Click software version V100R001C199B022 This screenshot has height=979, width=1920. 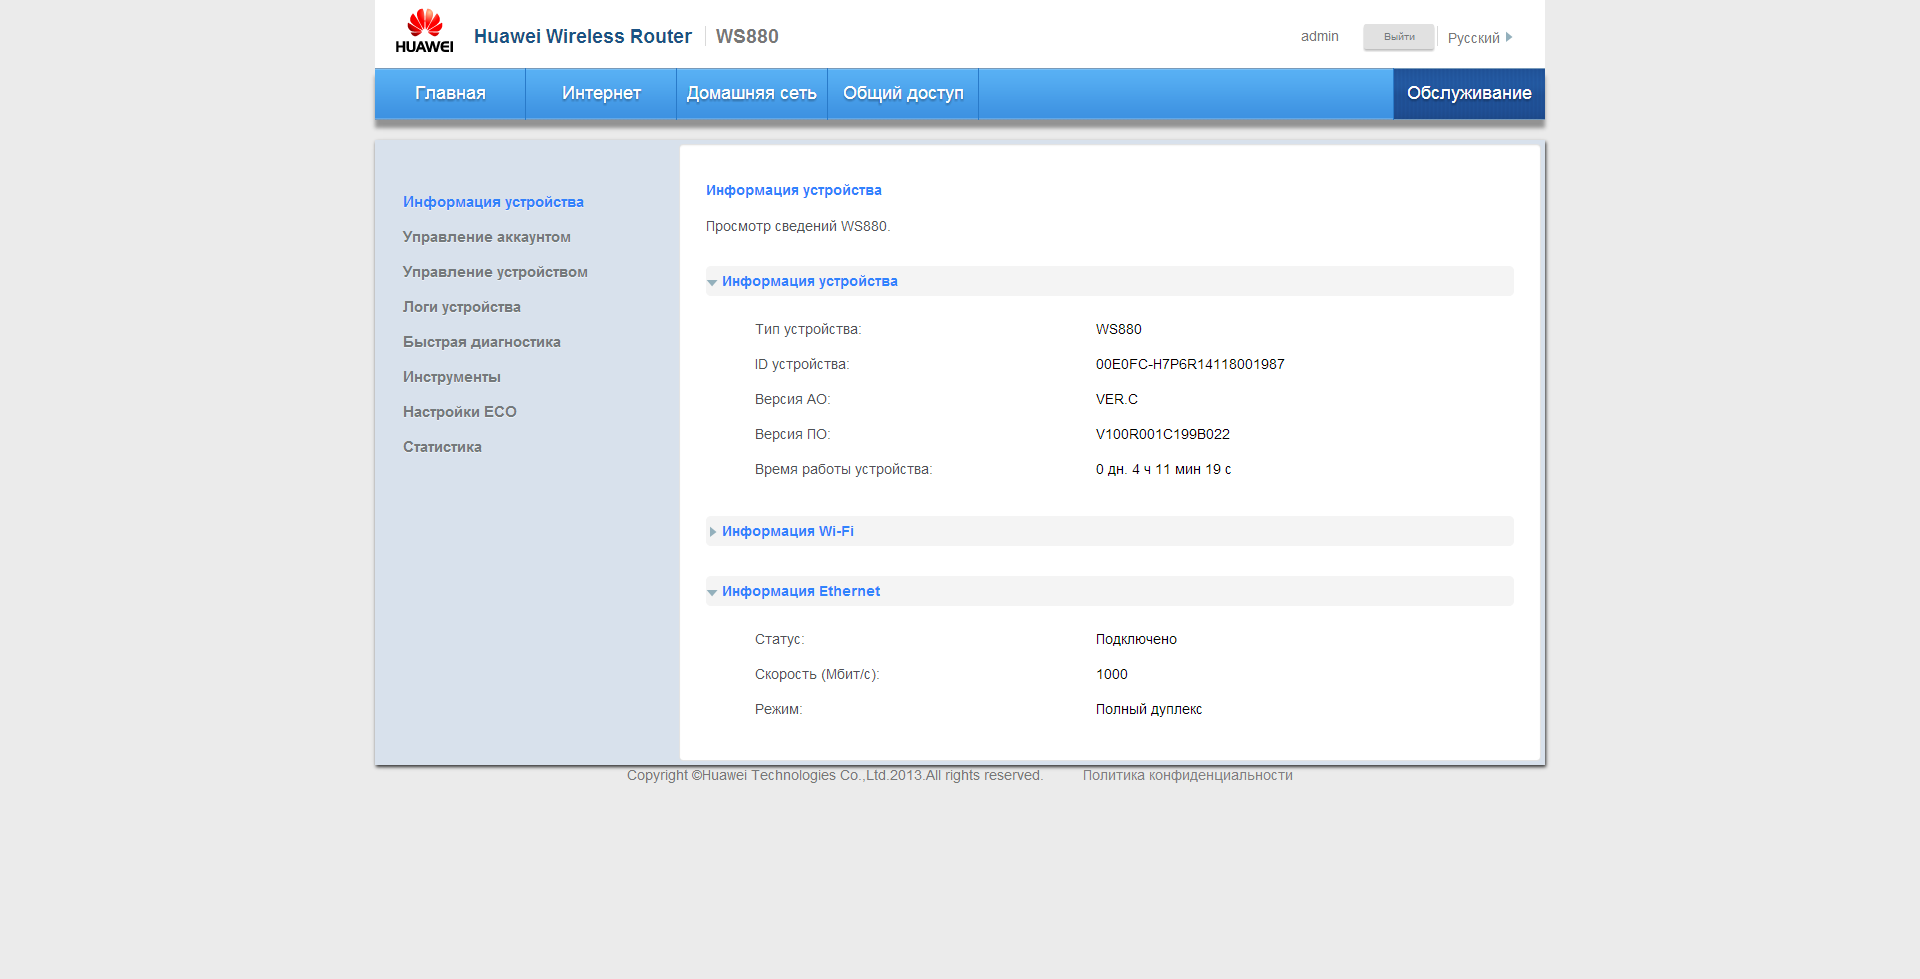(1163, 434)
